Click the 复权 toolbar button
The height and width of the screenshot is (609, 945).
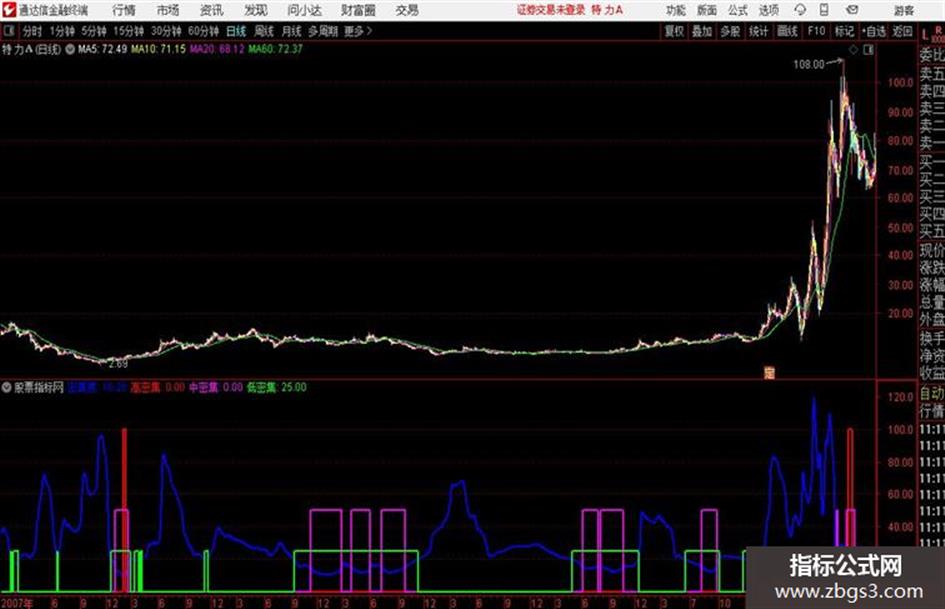[x=674, y=31]
